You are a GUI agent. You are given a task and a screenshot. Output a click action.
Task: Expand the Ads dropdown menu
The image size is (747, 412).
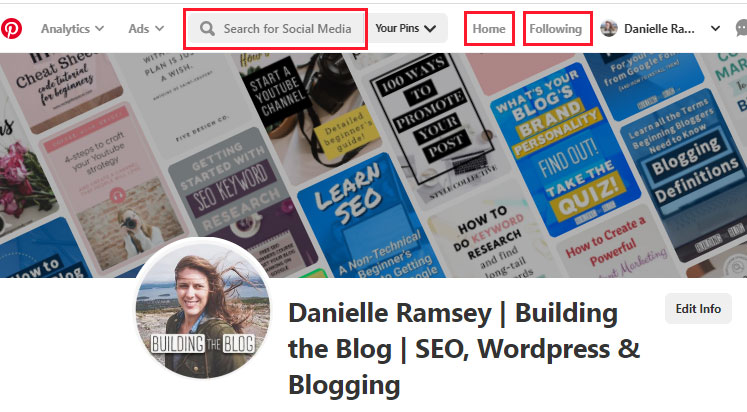146,29
